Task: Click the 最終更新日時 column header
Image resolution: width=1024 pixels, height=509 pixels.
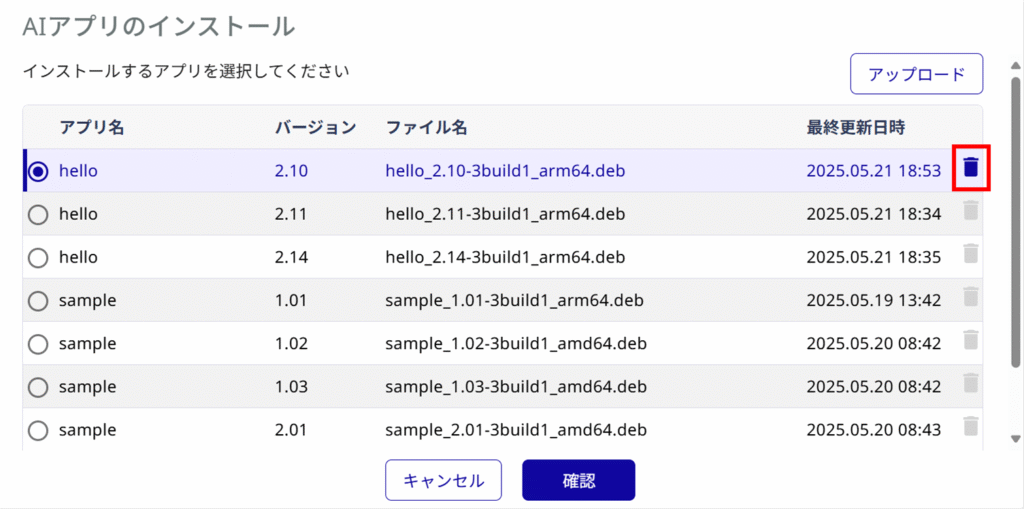Action: pos(856,127)
